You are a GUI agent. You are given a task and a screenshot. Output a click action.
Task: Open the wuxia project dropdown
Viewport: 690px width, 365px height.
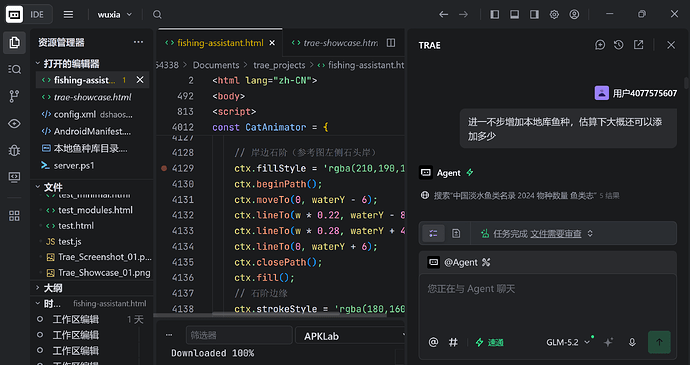click(x=115, y=15)
